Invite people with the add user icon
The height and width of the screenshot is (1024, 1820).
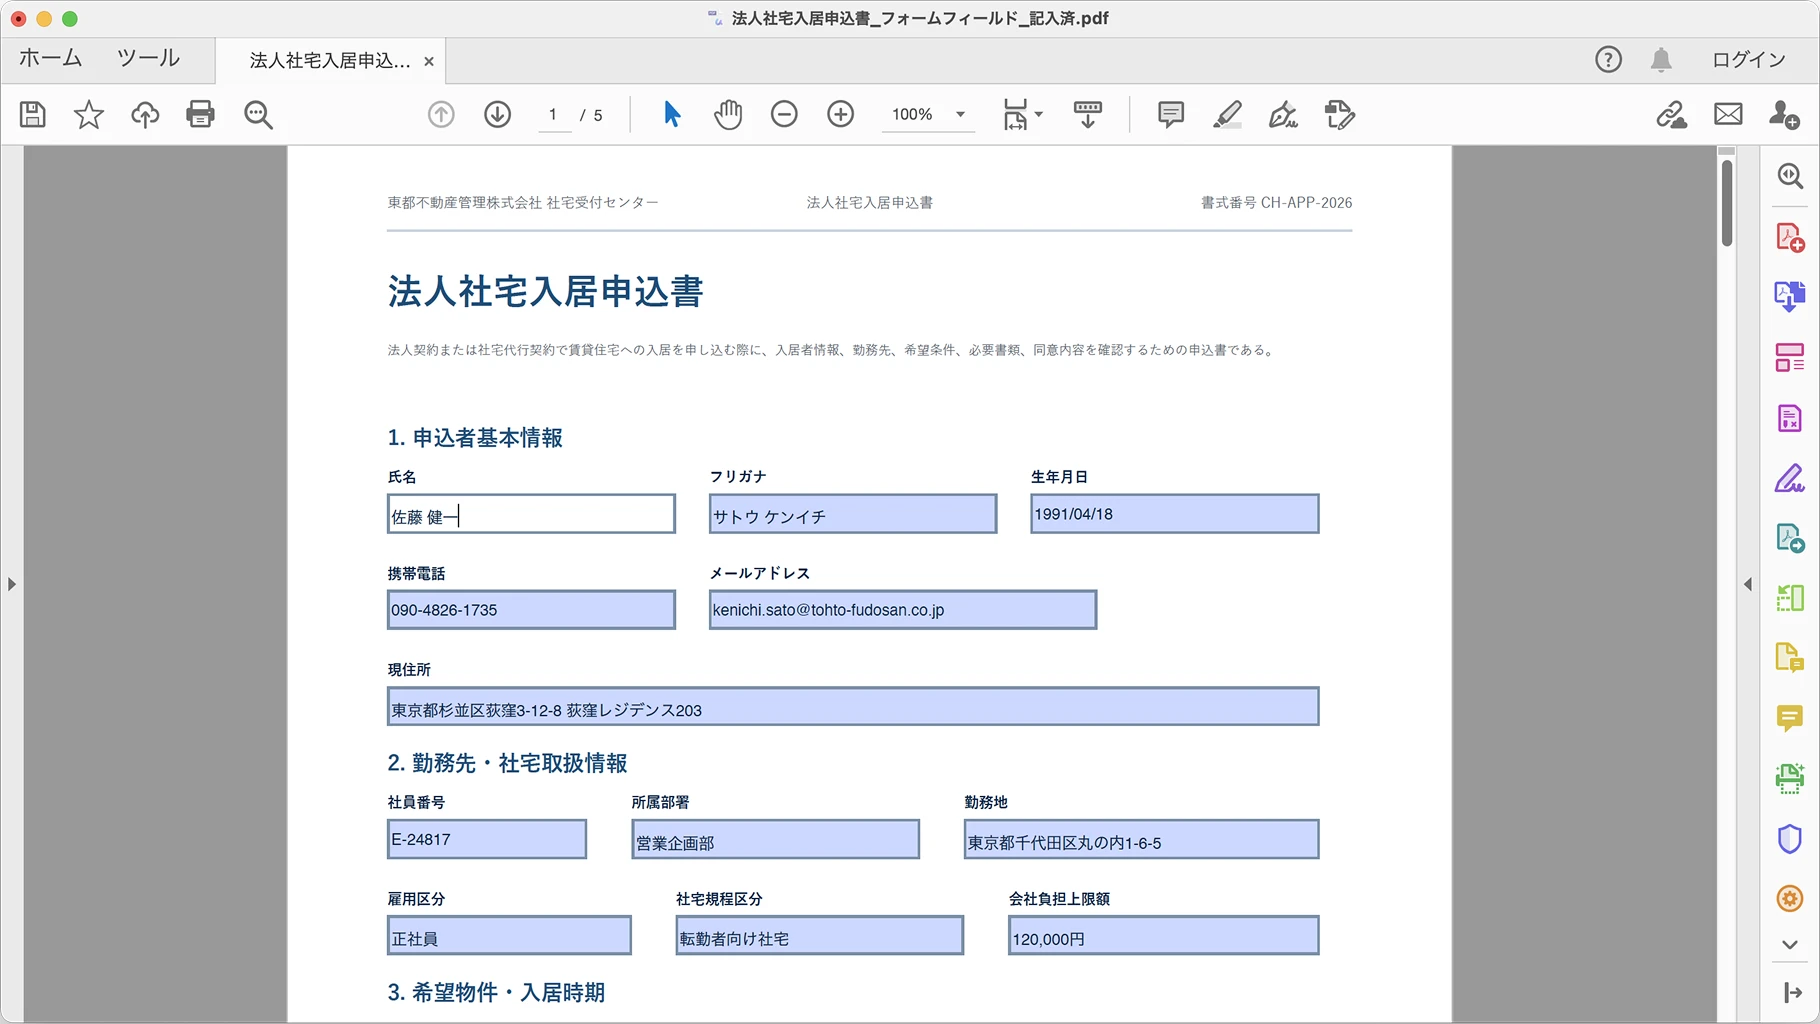pyautogui.click(x=1784, y=115)
